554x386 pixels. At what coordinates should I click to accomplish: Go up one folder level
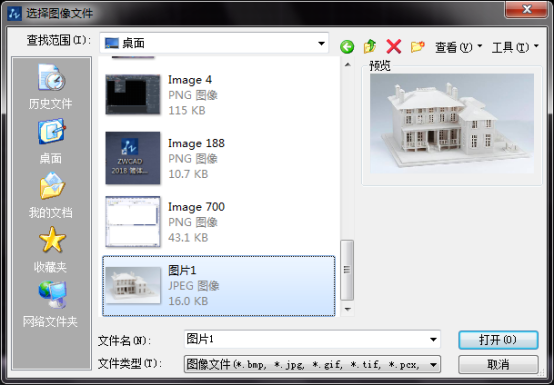370,46
